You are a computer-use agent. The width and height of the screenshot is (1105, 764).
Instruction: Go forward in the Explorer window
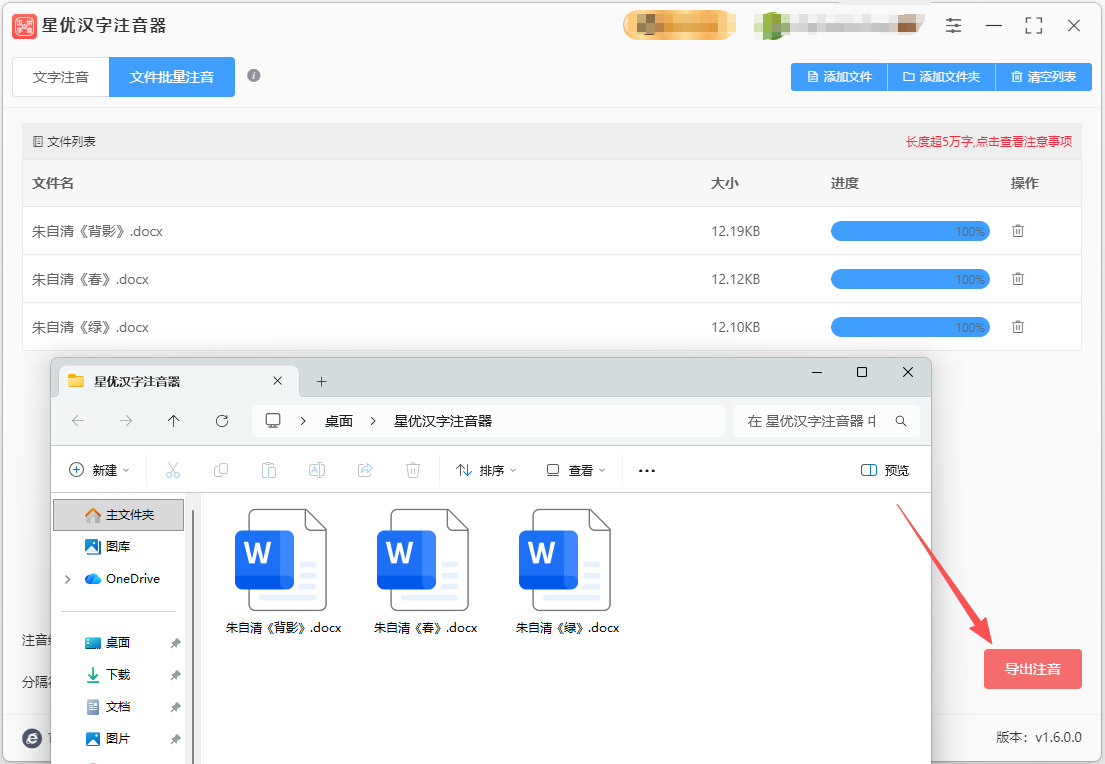(126, 421)
